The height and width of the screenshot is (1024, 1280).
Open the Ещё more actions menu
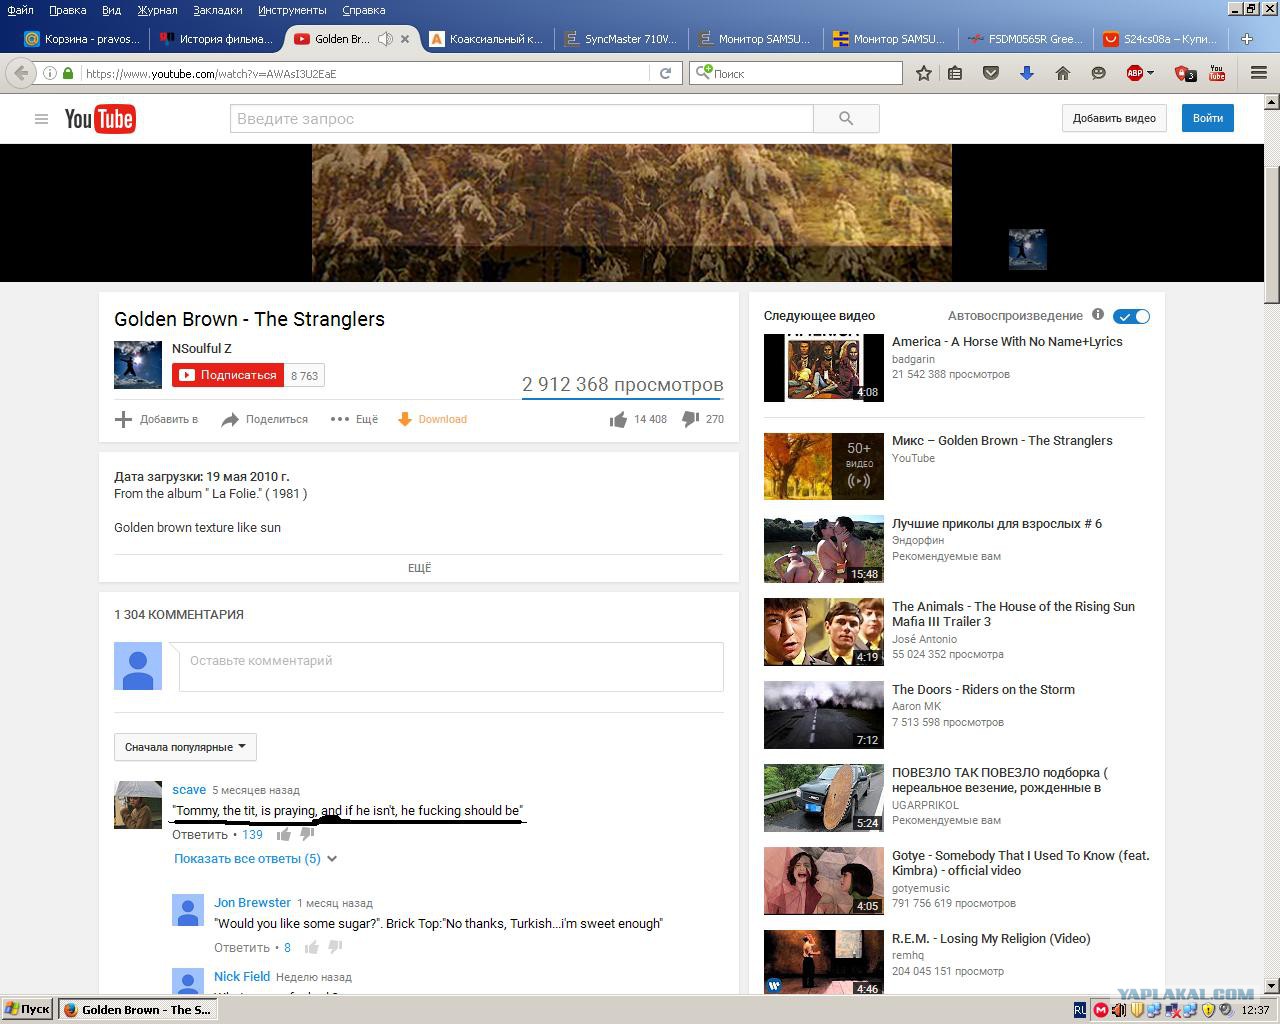(354, 419)
